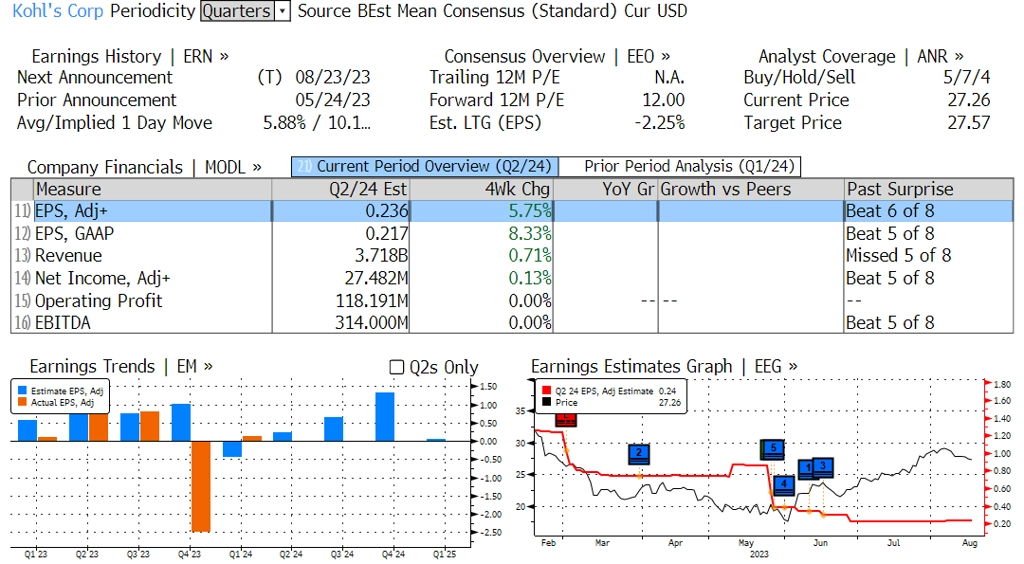Switch to Current Period Overview (Q2/24) tab

[x=424, y=166]
